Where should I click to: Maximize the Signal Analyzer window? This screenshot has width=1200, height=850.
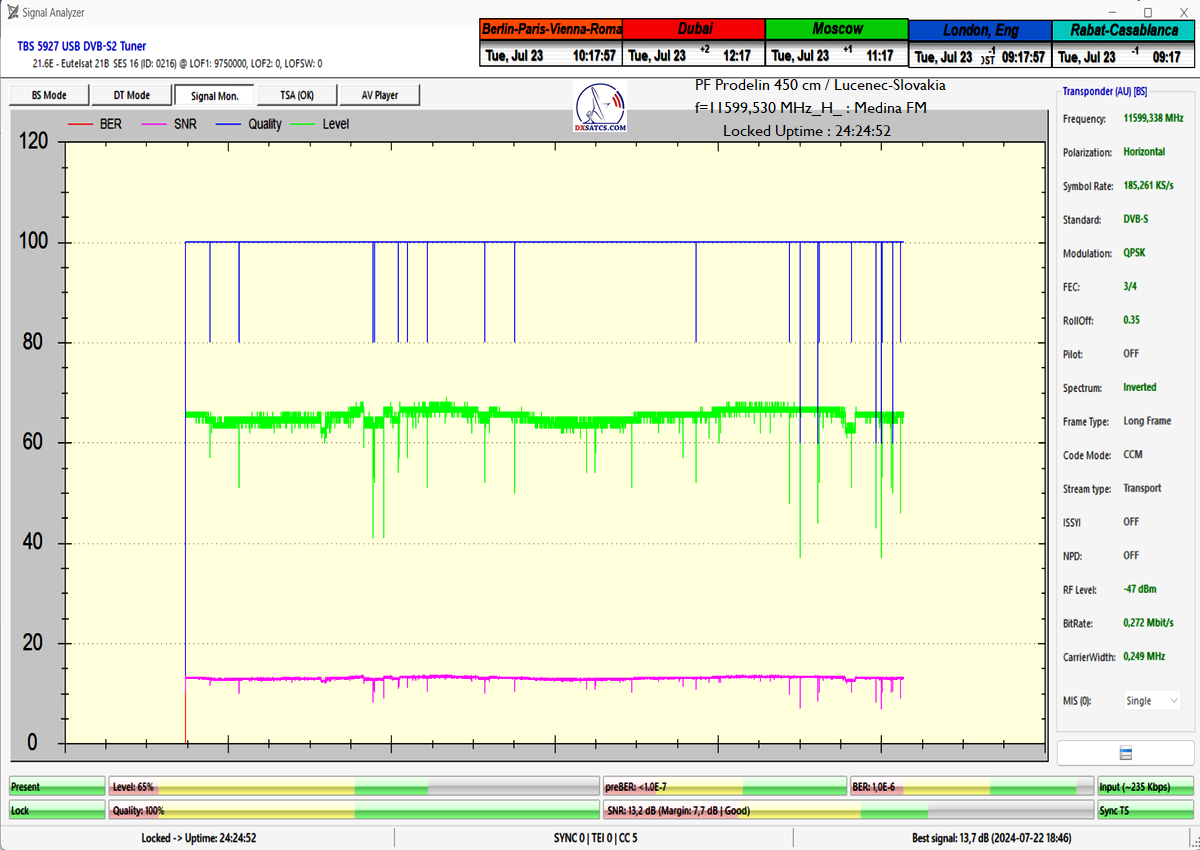pyautogui.click(x=1147, y=12)
